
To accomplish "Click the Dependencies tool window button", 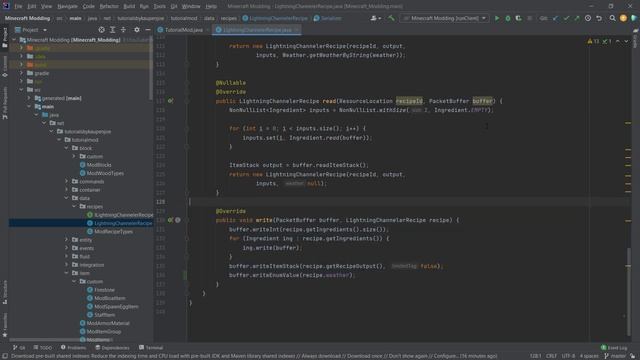I will [x=112, y=348].
